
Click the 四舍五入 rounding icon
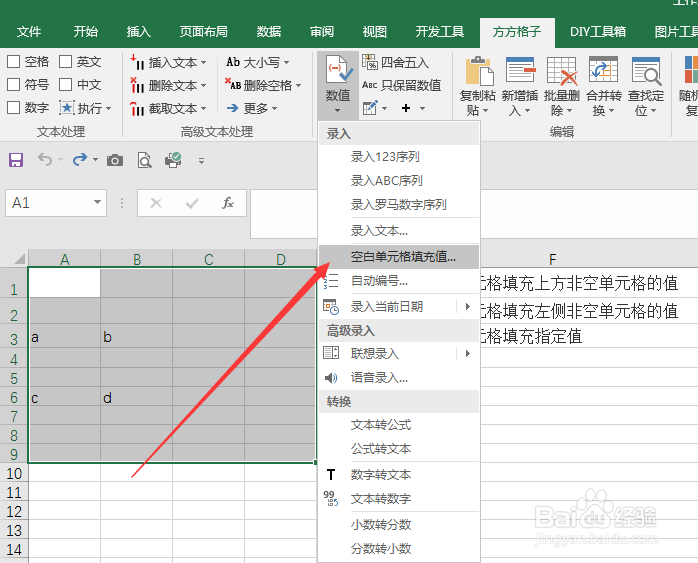(x=369, y=62)
